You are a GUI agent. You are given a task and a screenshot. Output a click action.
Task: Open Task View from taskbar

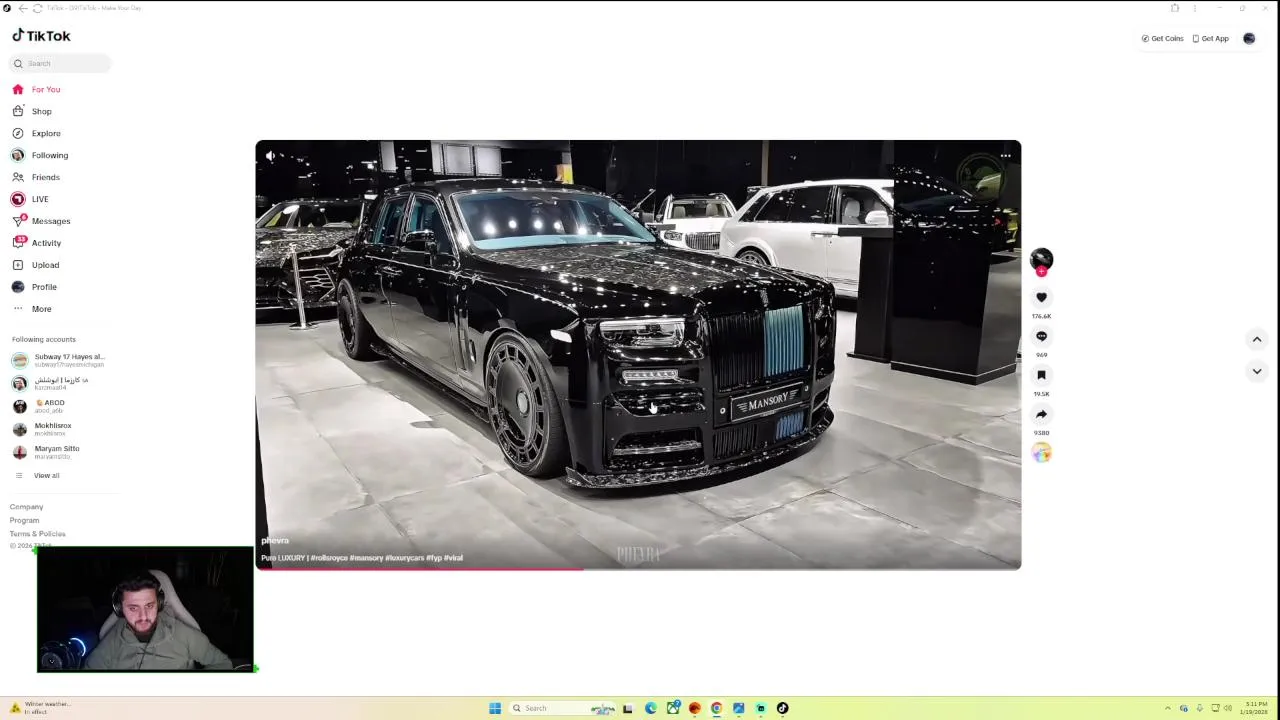(627, 708)
